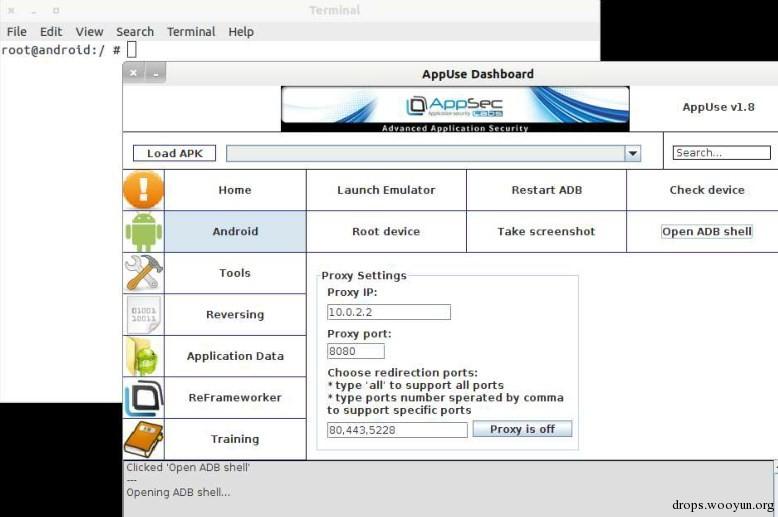Select the Android section

[235, 231]
